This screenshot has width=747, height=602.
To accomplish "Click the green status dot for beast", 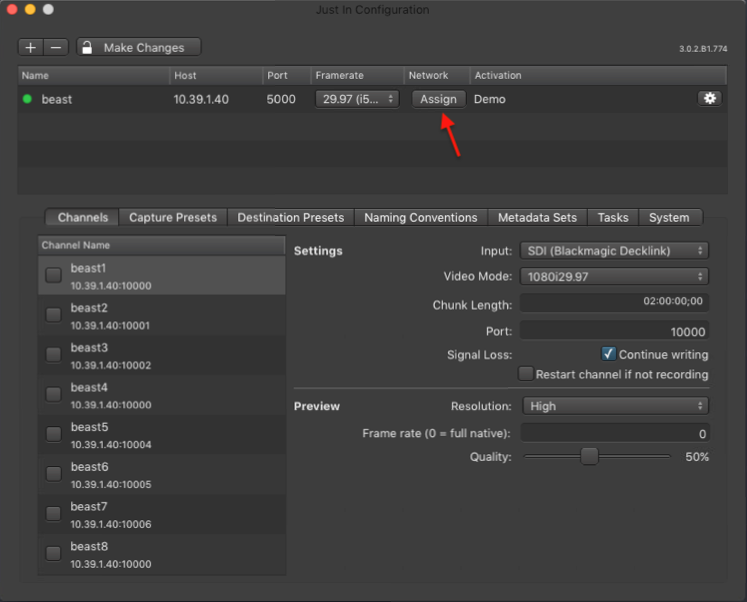I will (27, 99).
